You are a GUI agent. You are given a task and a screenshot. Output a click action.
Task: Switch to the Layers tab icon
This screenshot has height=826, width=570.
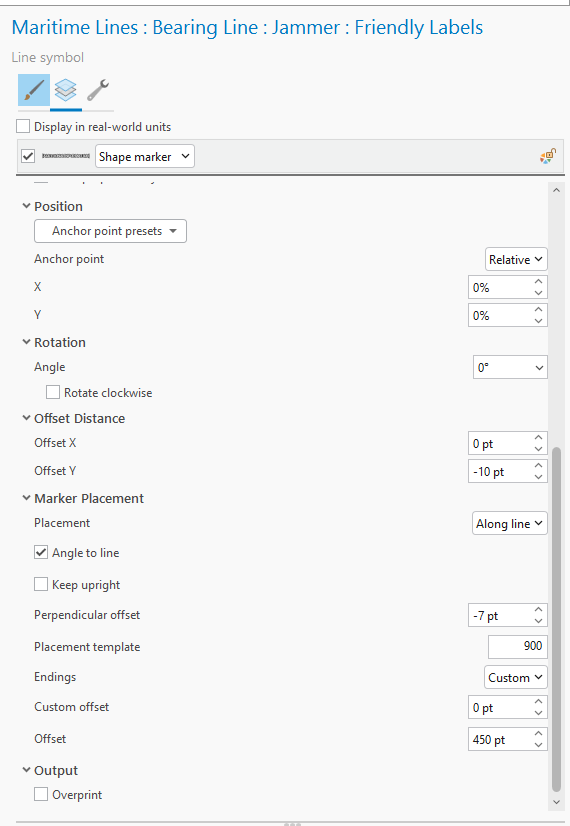66,90
